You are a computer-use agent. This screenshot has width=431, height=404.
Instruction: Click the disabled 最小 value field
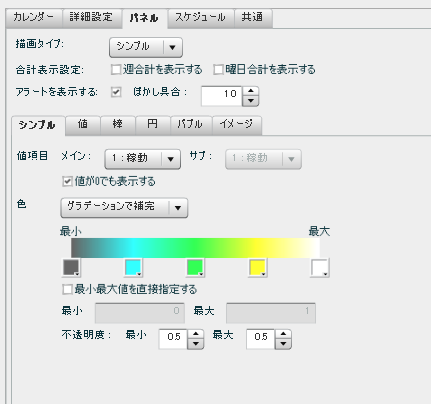point(140,313)
